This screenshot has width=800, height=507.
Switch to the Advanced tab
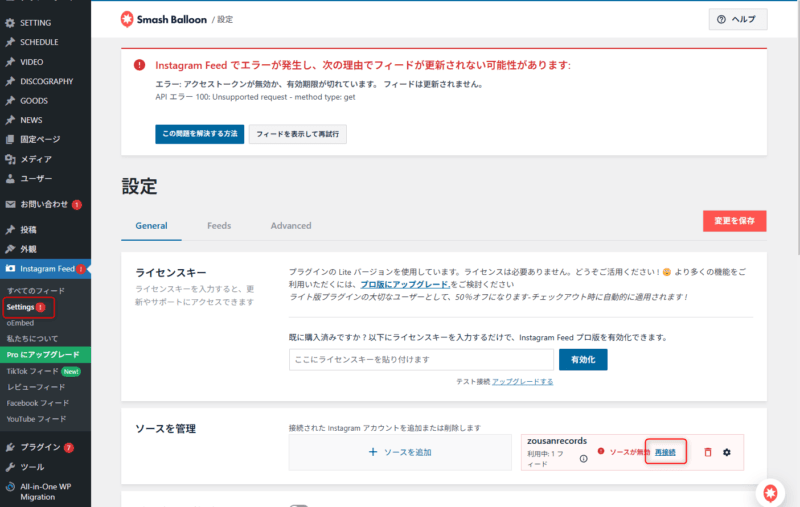click(291, 226)
